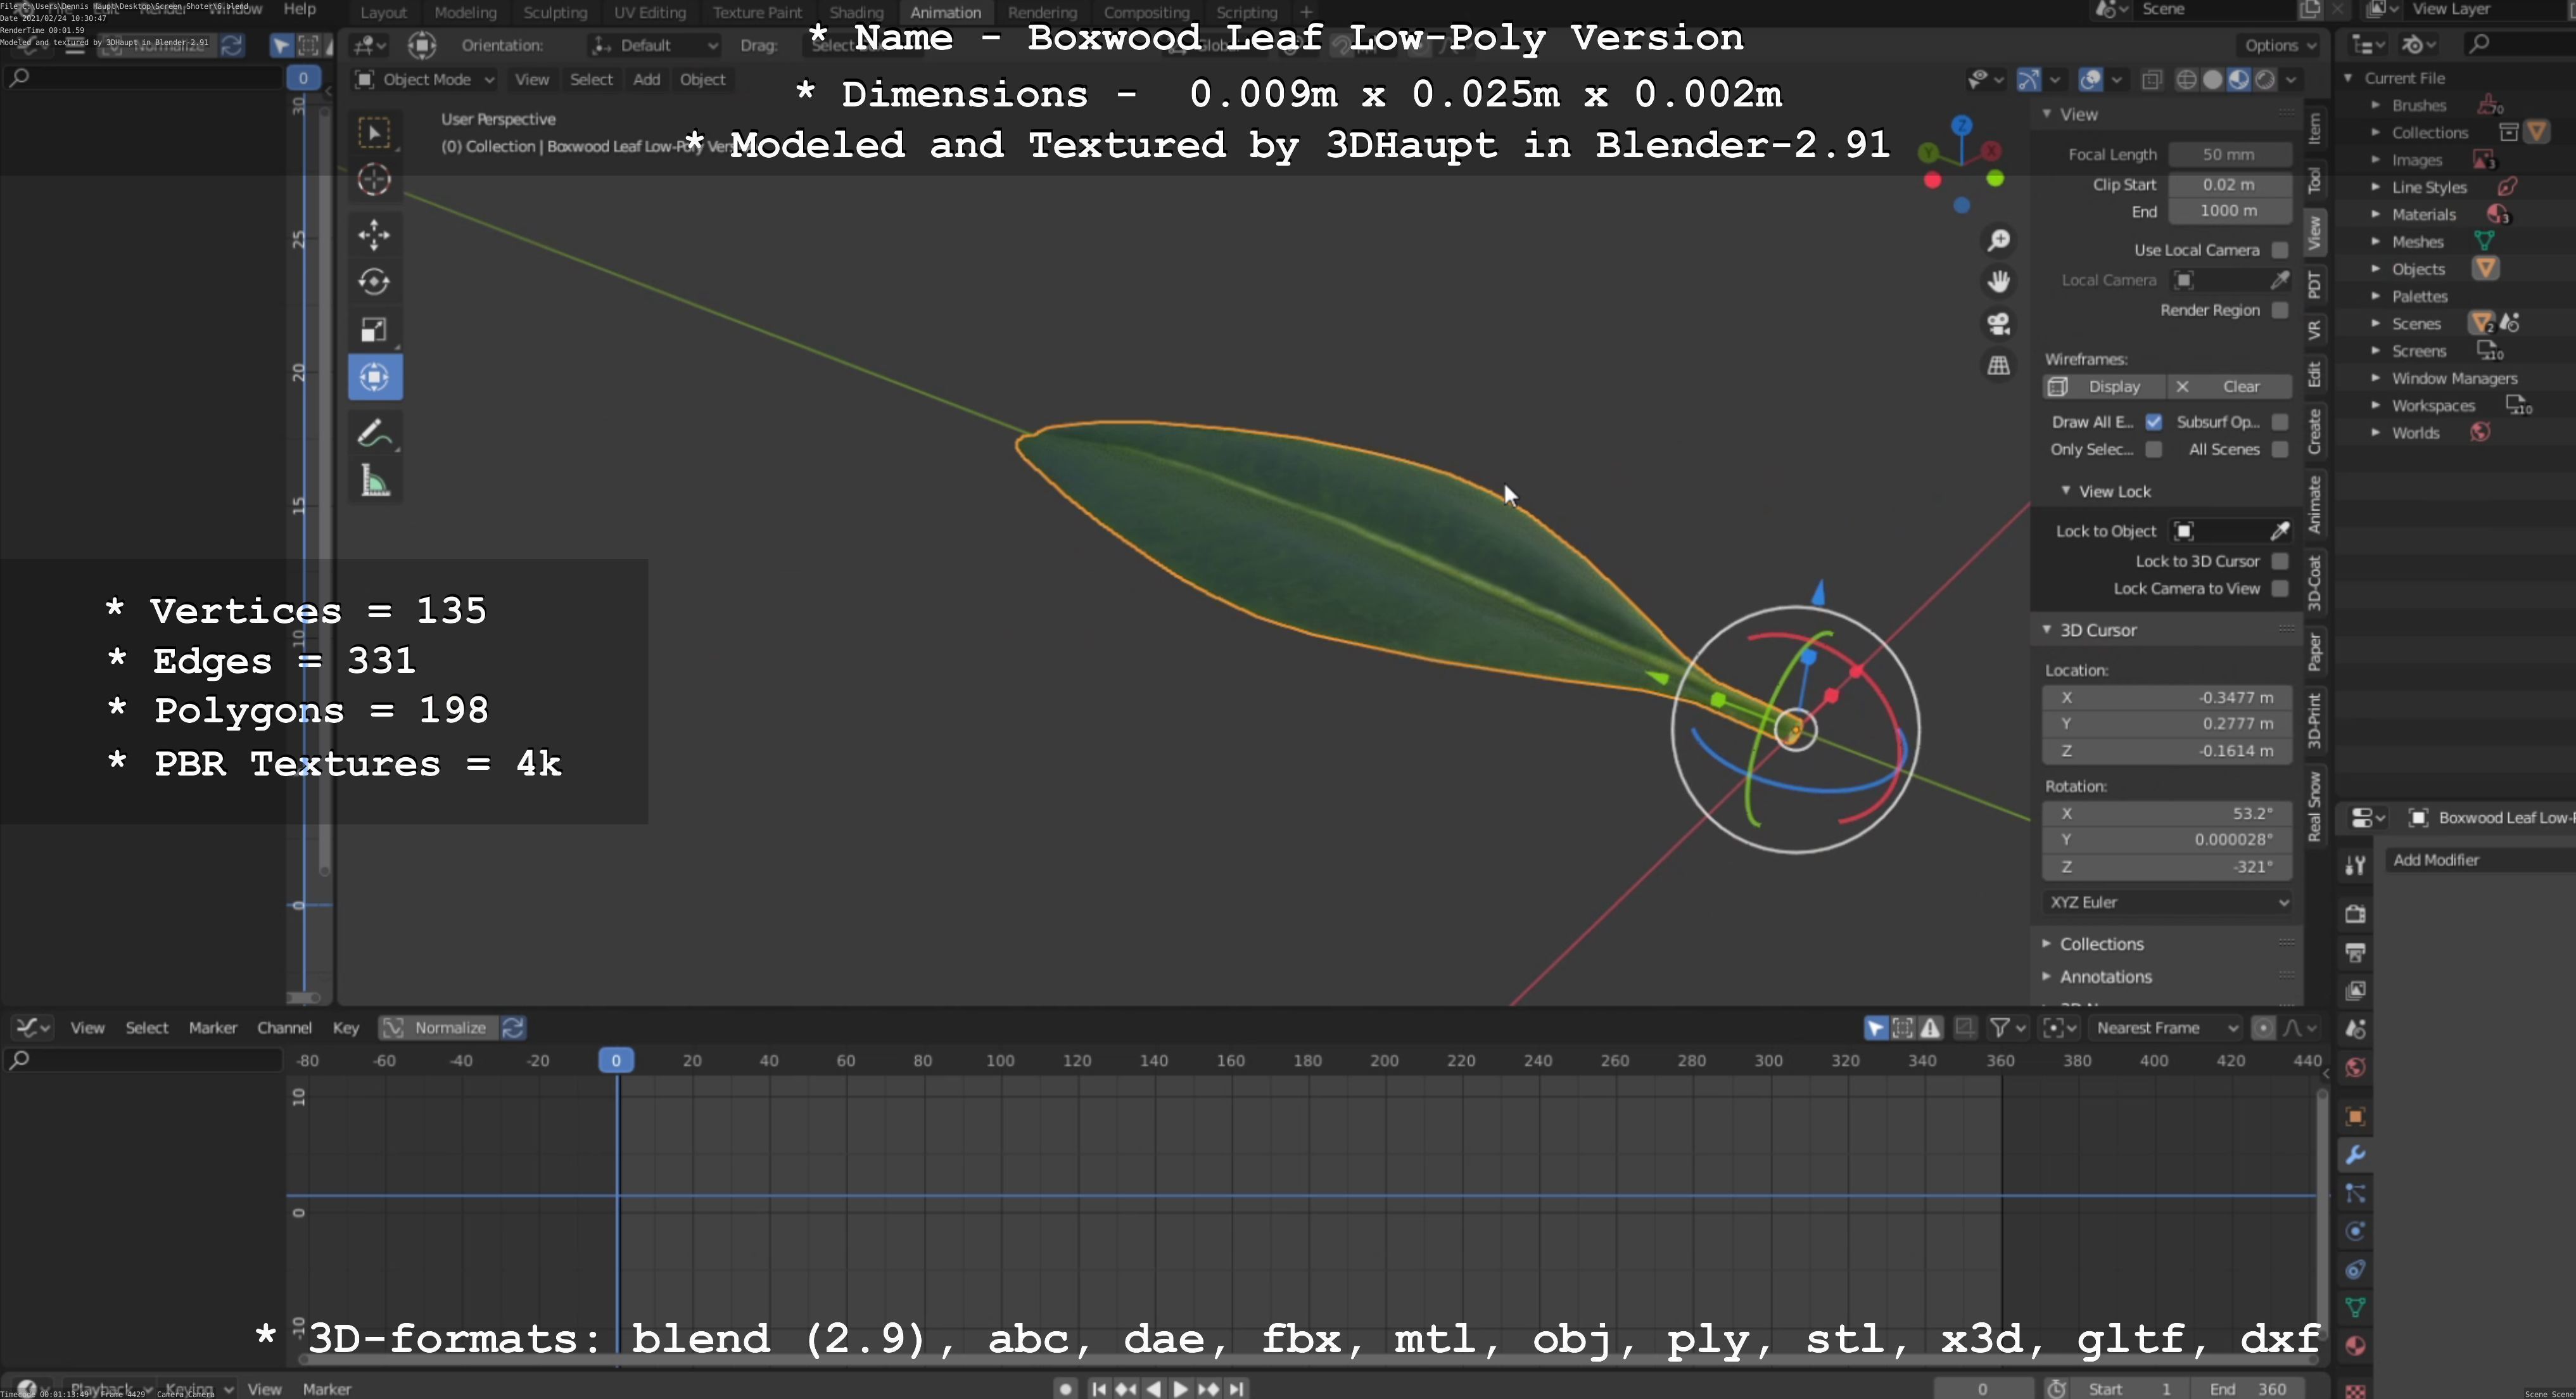Click the zoom view magnifier icon
Viewport: 2576px width, 1399px height.
[1998, 240]
